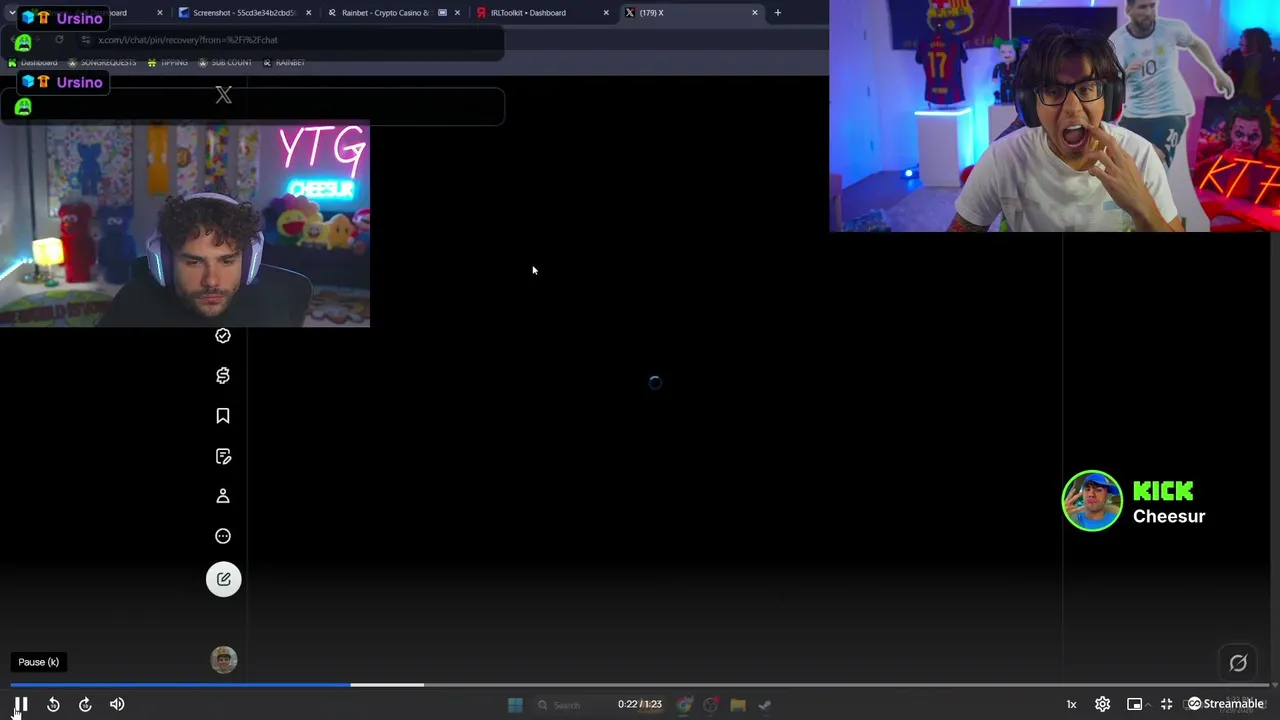Open the SONGREQUESTS bookmark
1280x720 pixels.
(x=102, y=63)
